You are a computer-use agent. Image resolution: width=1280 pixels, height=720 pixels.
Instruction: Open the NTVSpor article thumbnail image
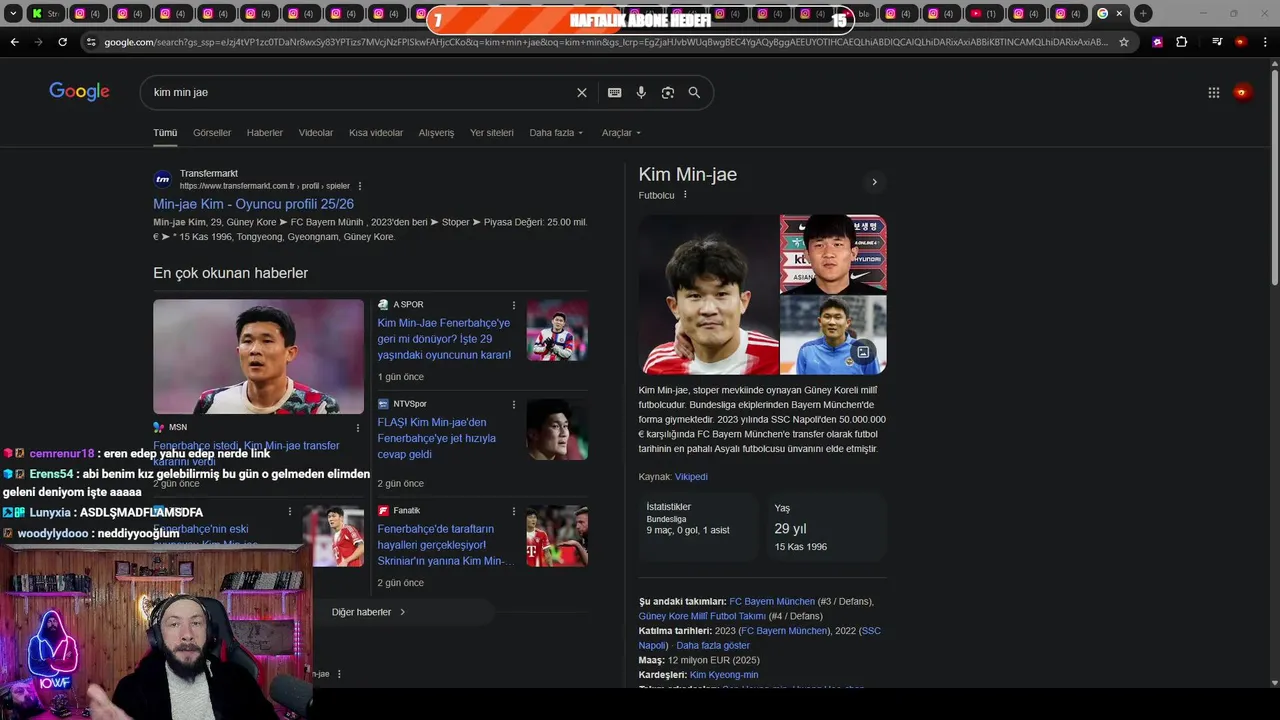557,430
